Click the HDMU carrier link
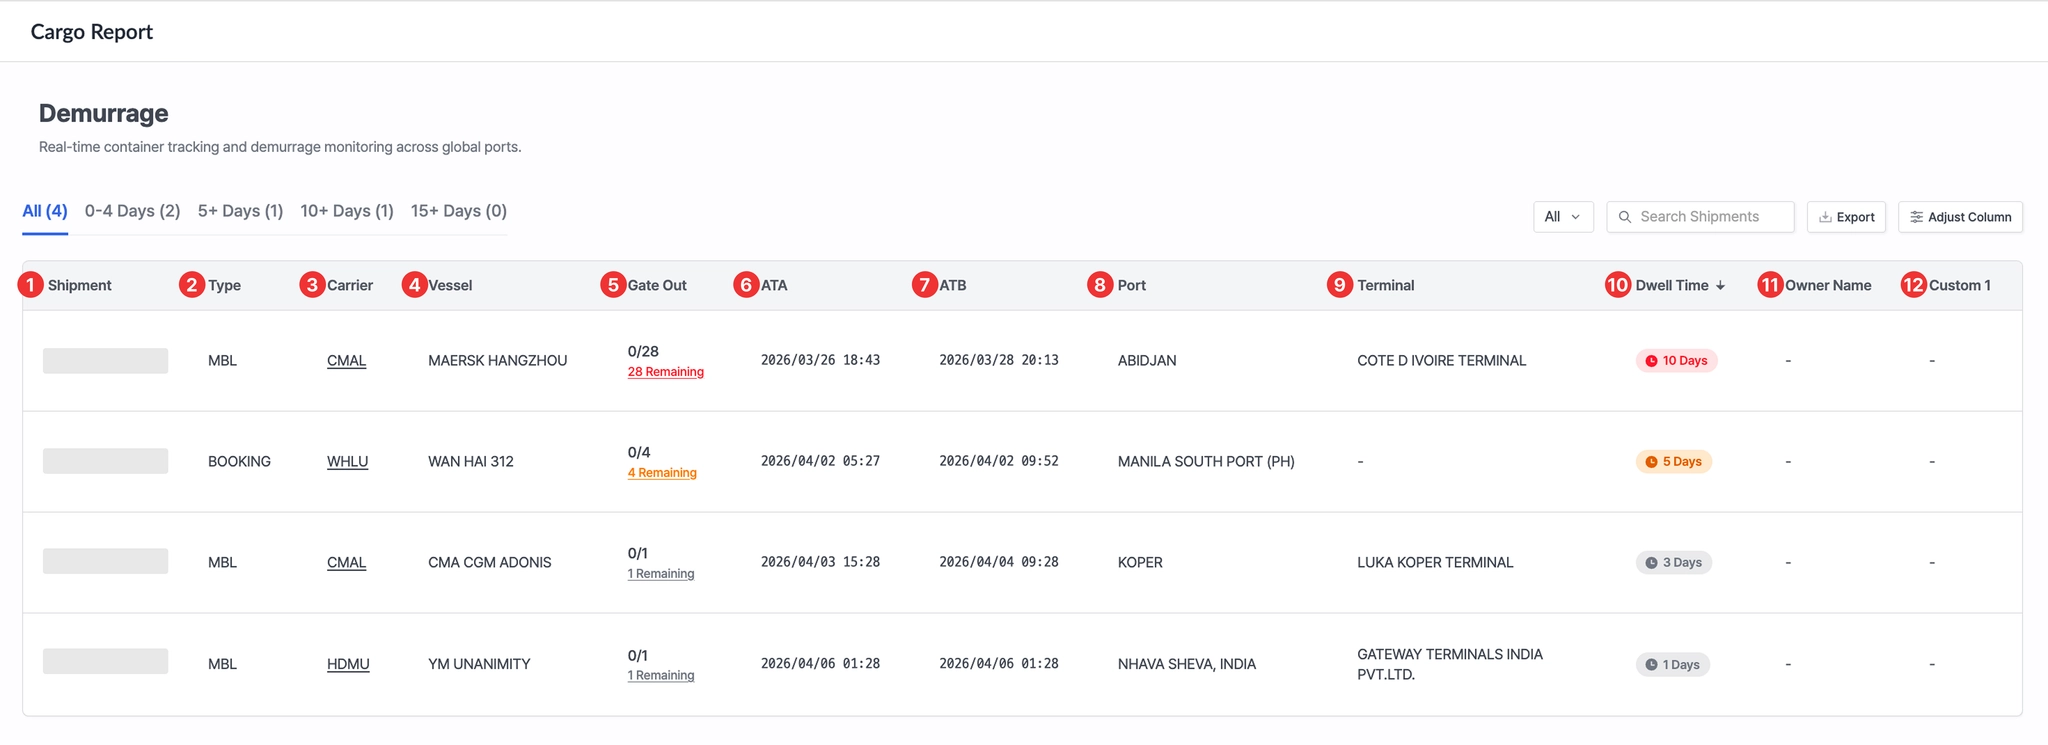 pyautogui.click(x=348, y=664)
